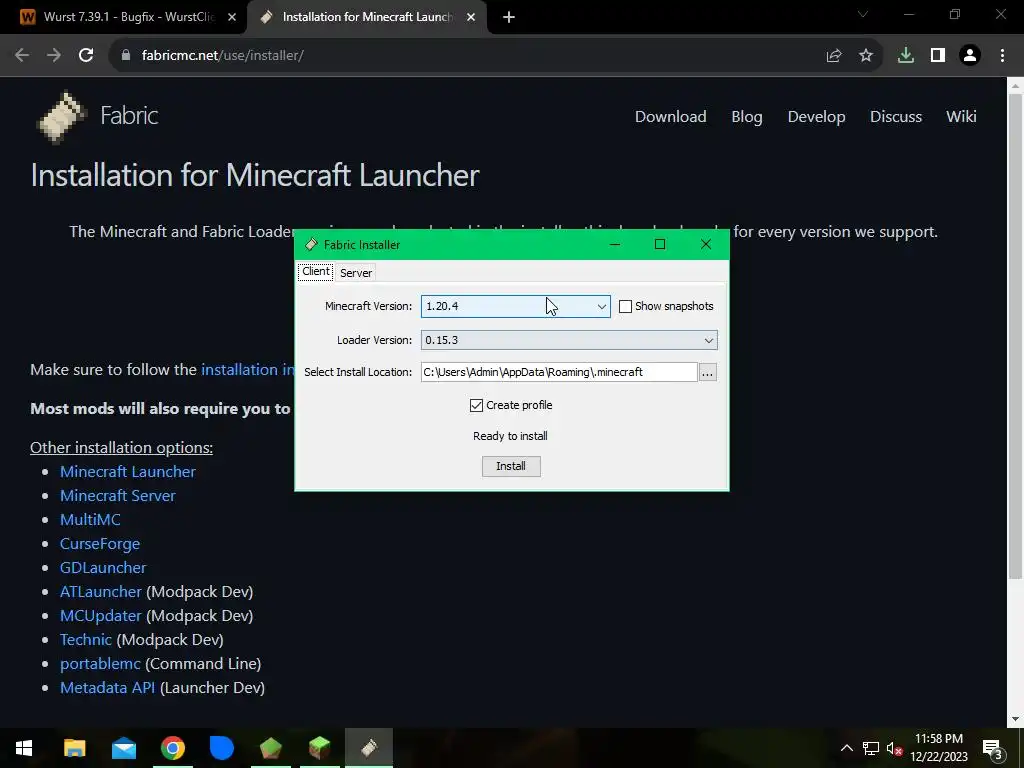Click the scrollbar down arrow
This screenshot has height=768, width=1024.
[1015, 720]
